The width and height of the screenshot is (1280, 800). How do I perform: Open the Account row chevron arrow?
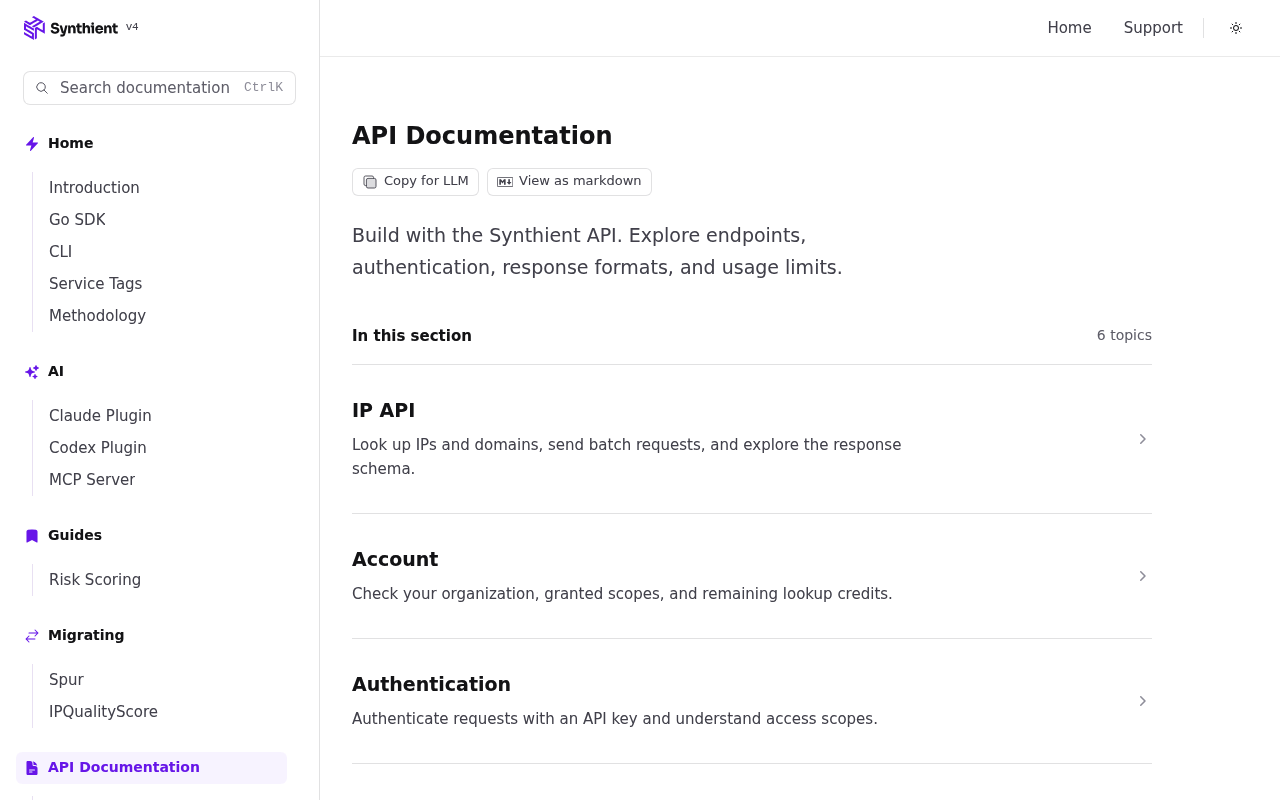(x=1142, y=576)
